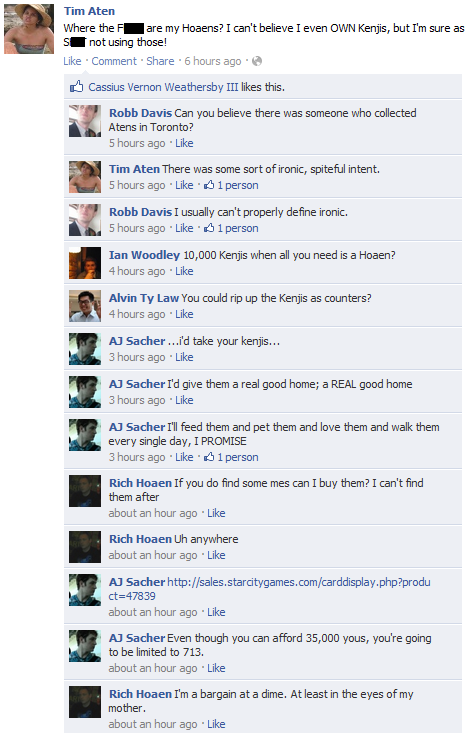470x733 pixels.
Task: Like the main post by Tim Aten
Action: pos(72,61)
